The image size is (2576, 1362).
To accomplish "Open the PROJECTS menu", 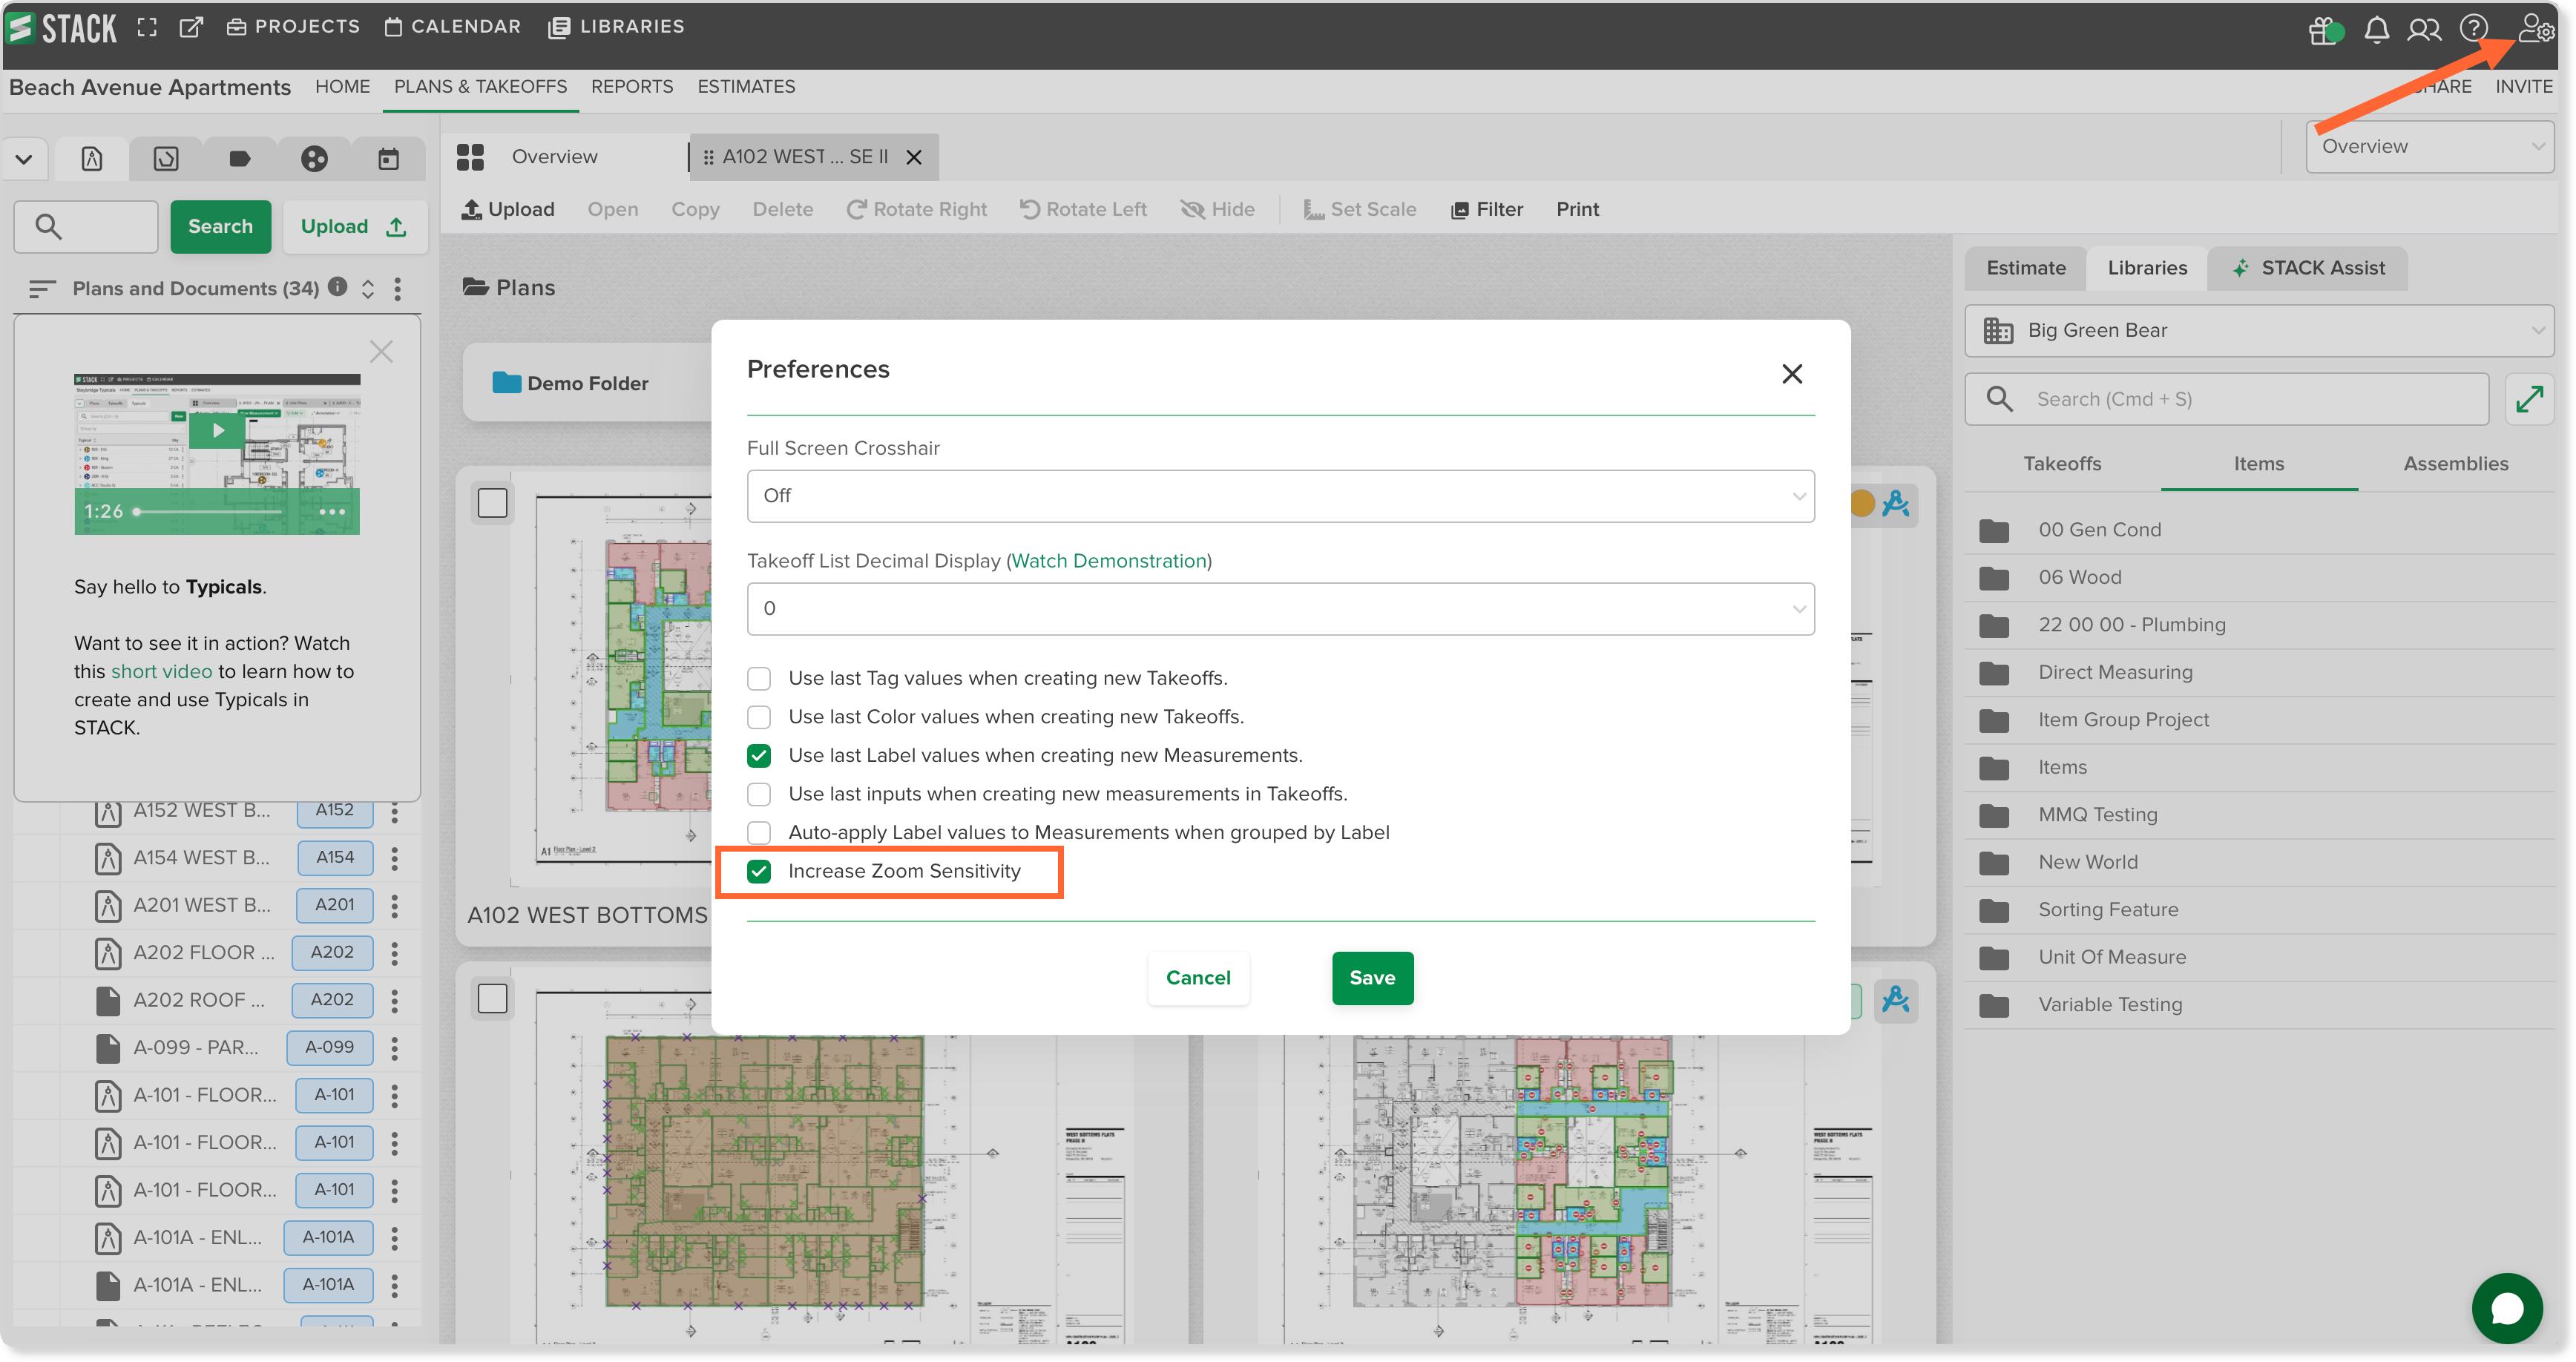I will point(293,27).
